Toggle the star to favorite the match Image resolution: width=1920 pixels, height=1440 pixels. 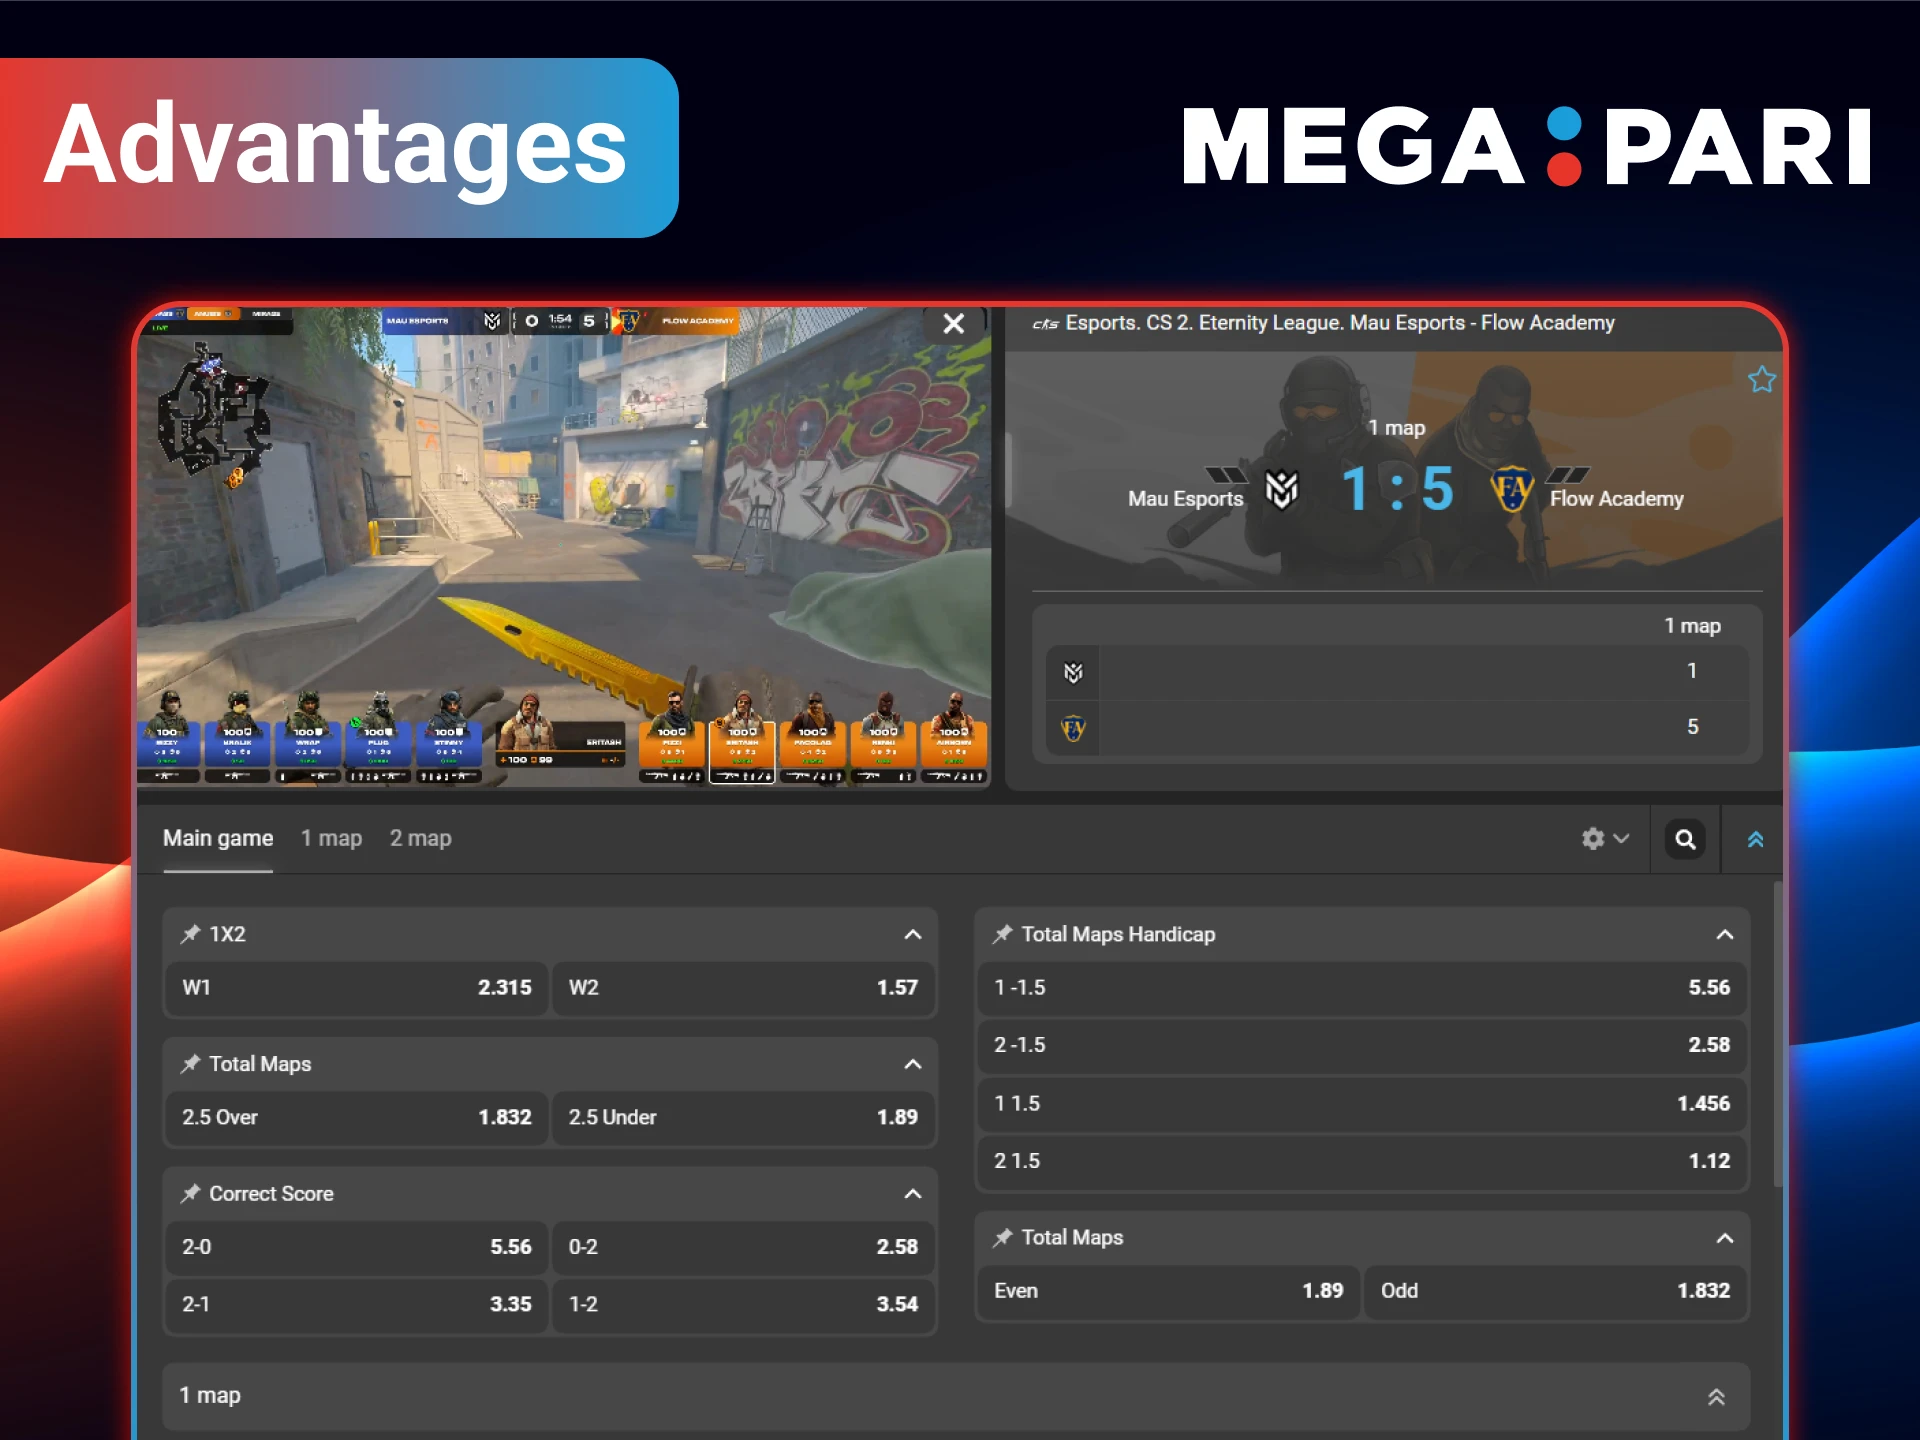pyautogui.click(x=1761, y=380)
